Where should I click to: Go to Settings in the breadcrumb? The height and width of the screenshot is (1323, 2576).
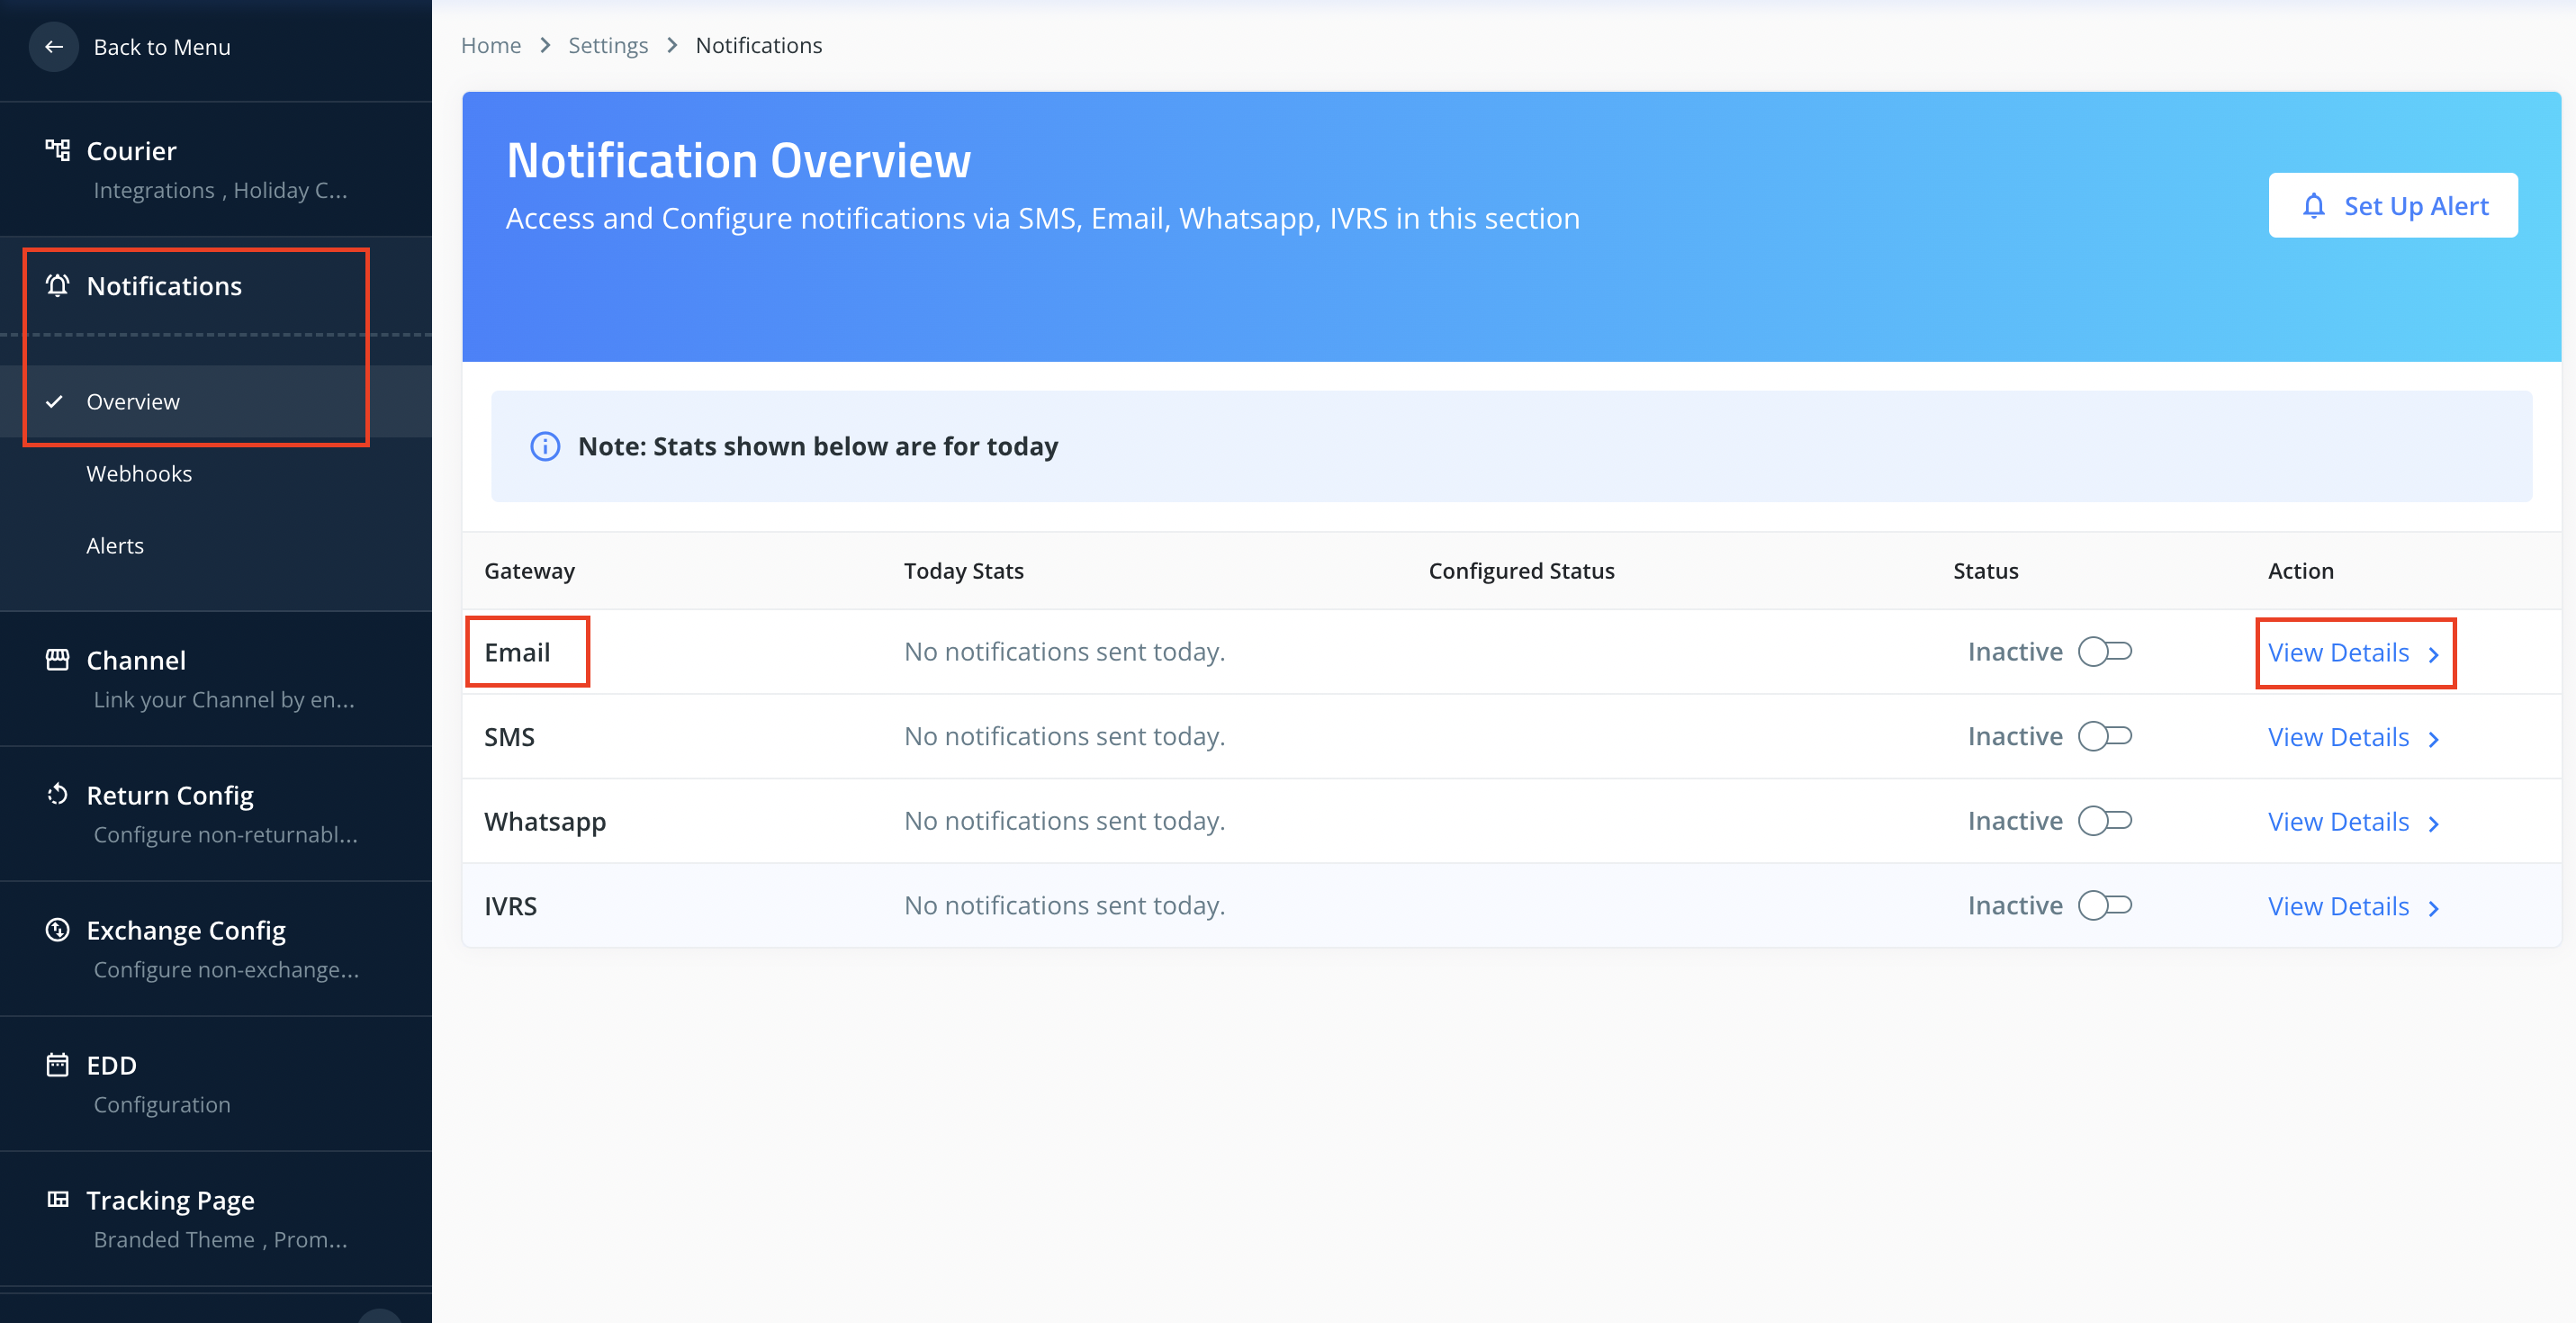pyautogui.click(x=607, y=46)
